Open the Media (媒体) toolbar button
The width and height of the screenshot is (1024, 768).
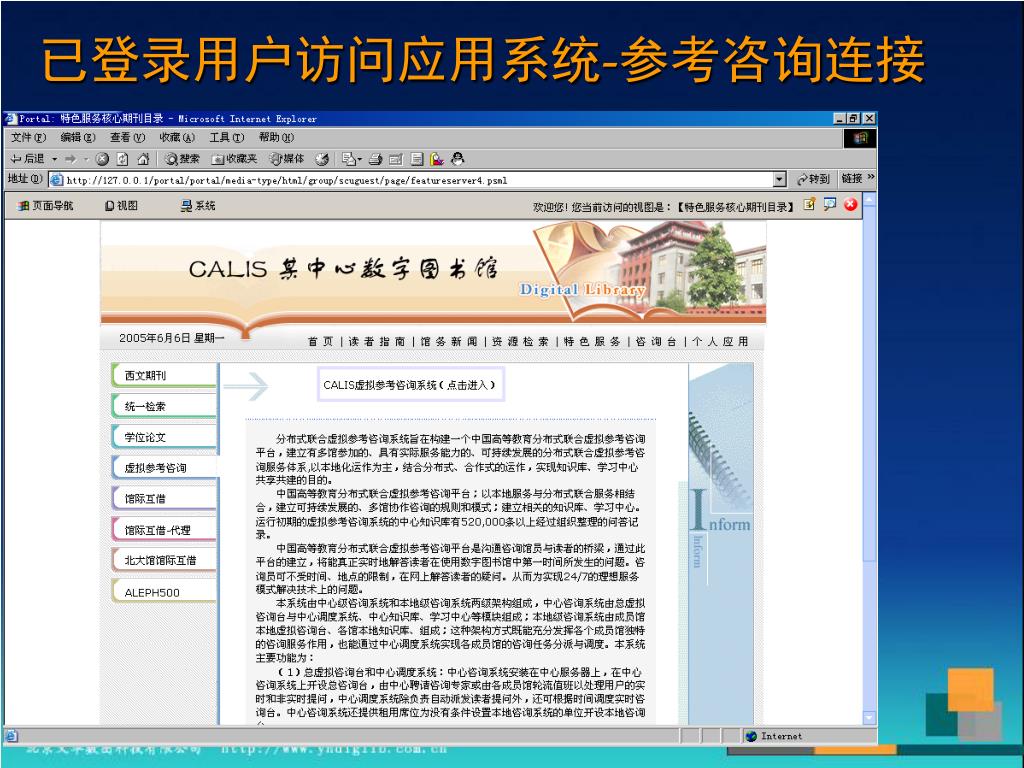(287, 159)
